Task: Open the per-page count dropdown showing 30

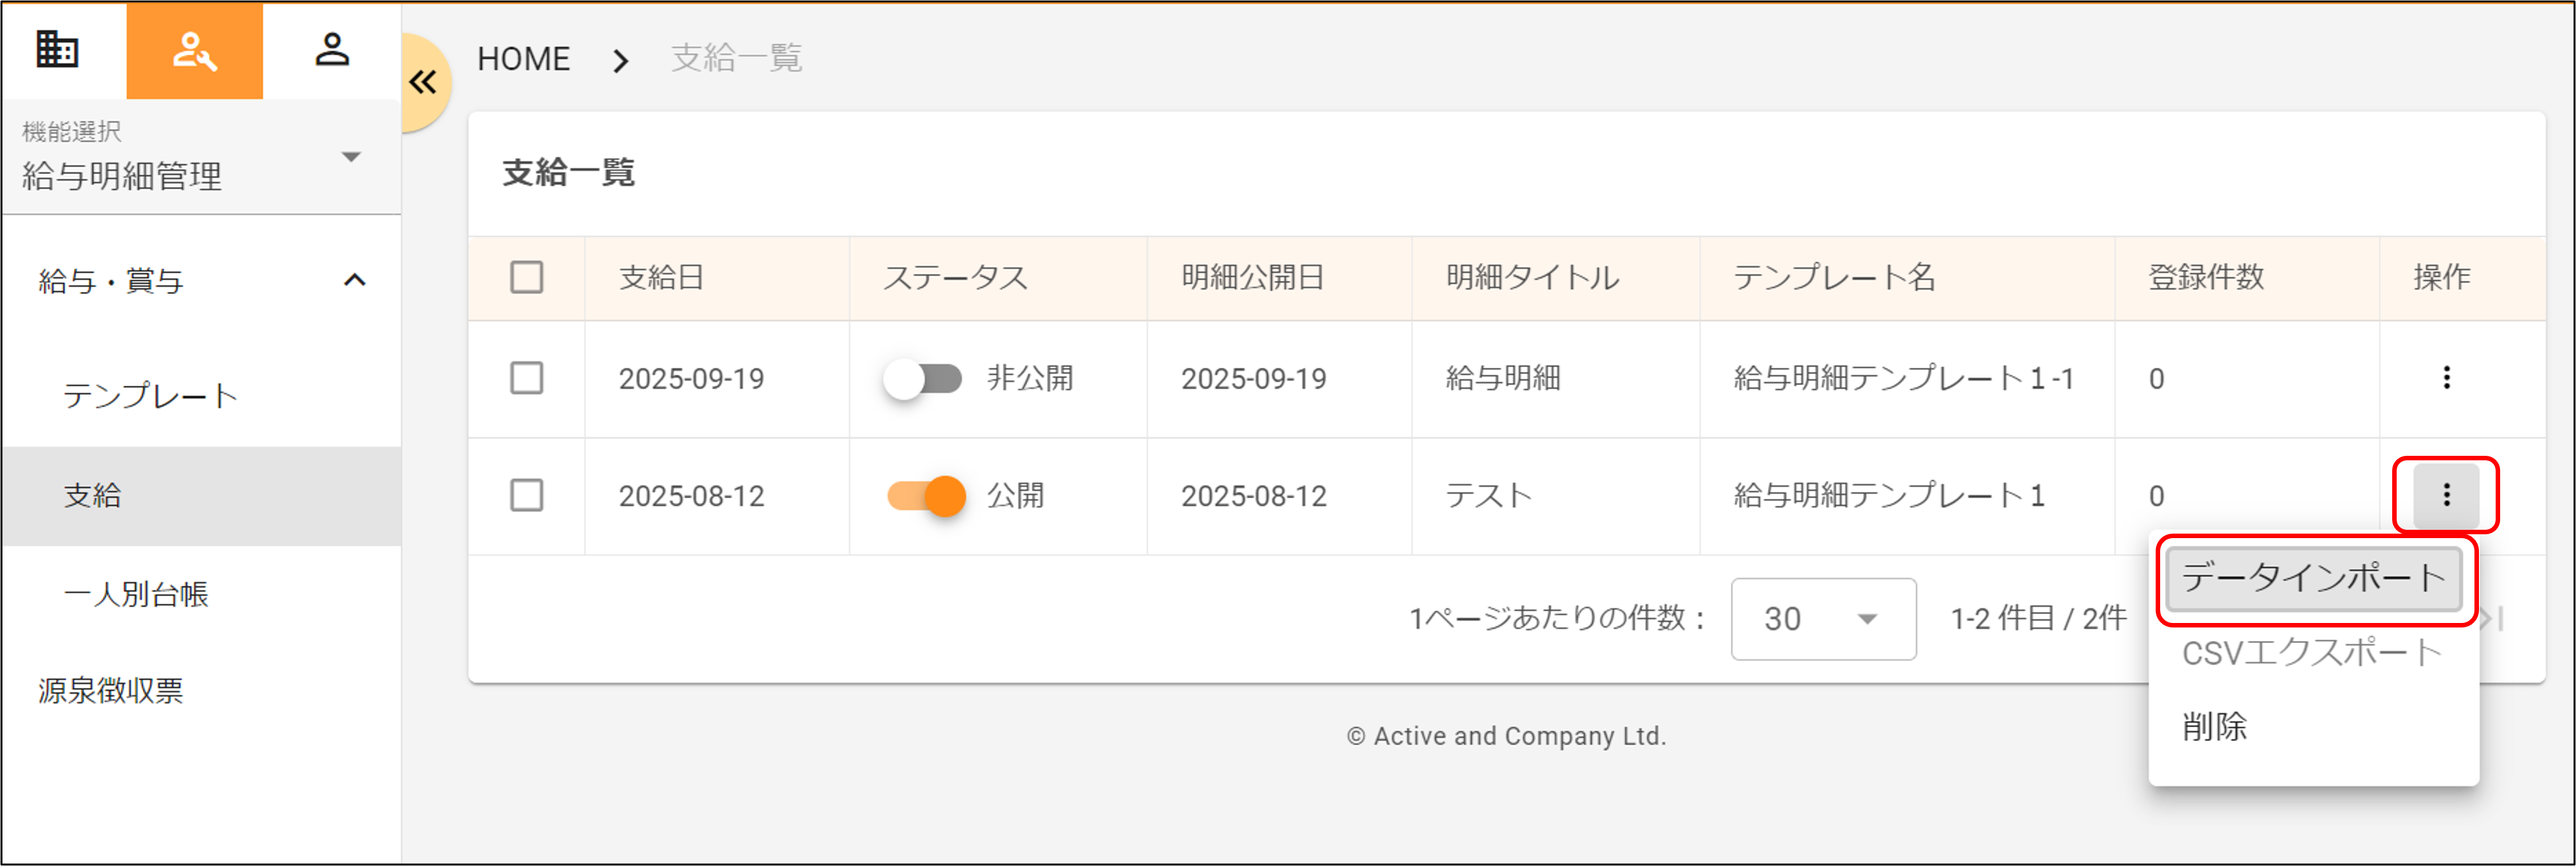Action: click(x=1823, y=618)
